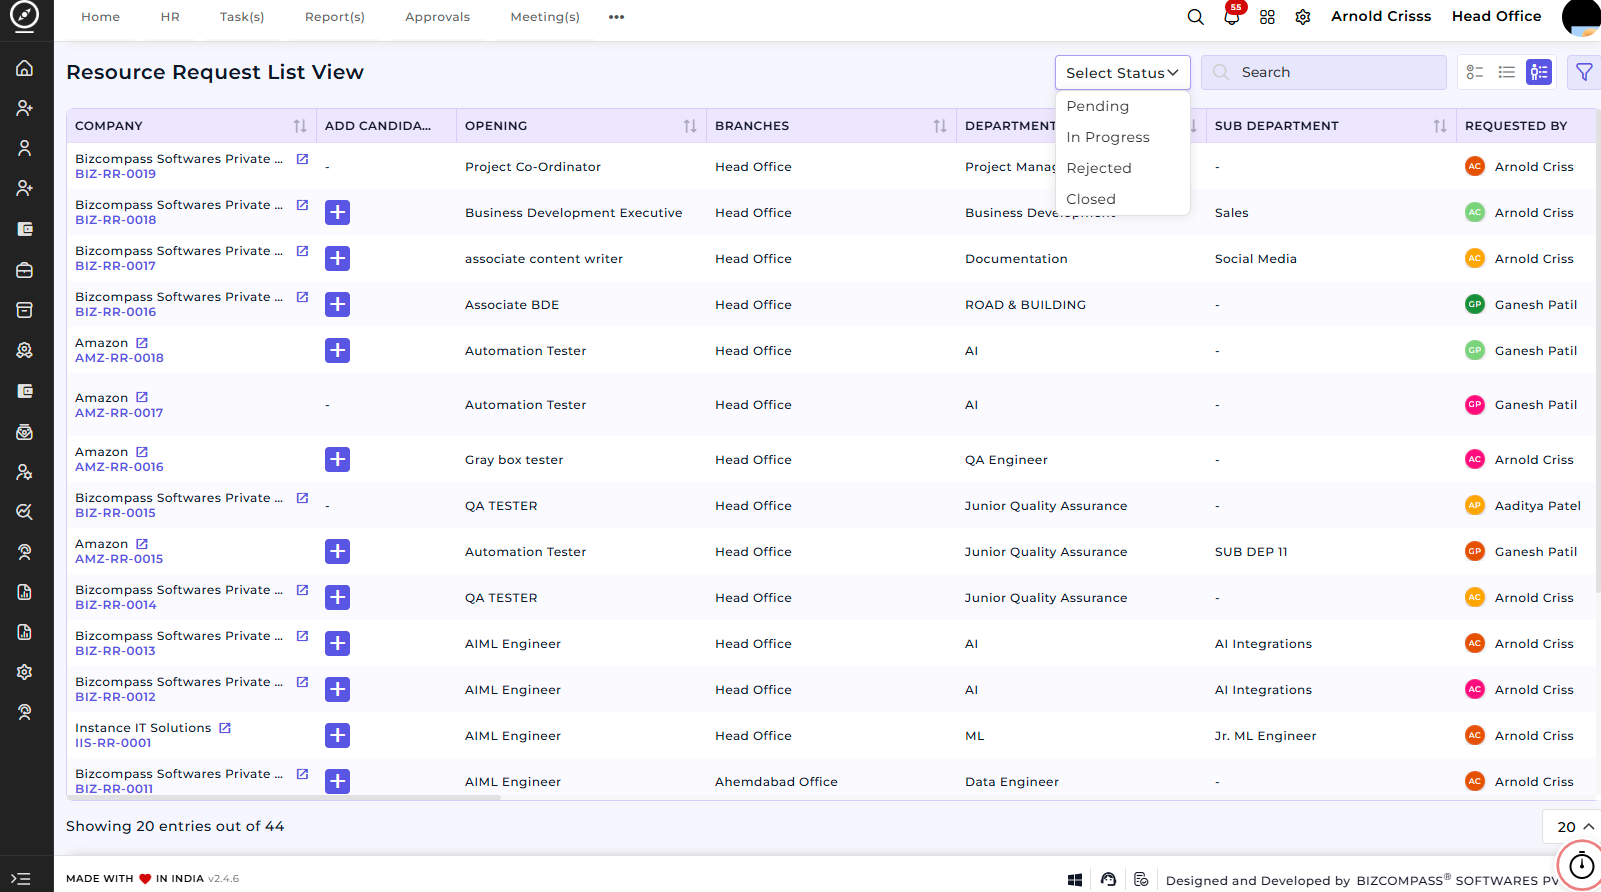This screenshot has width=1601, height=892.
Task: Go to Home in the top navigation
Action: pos(100,17)
